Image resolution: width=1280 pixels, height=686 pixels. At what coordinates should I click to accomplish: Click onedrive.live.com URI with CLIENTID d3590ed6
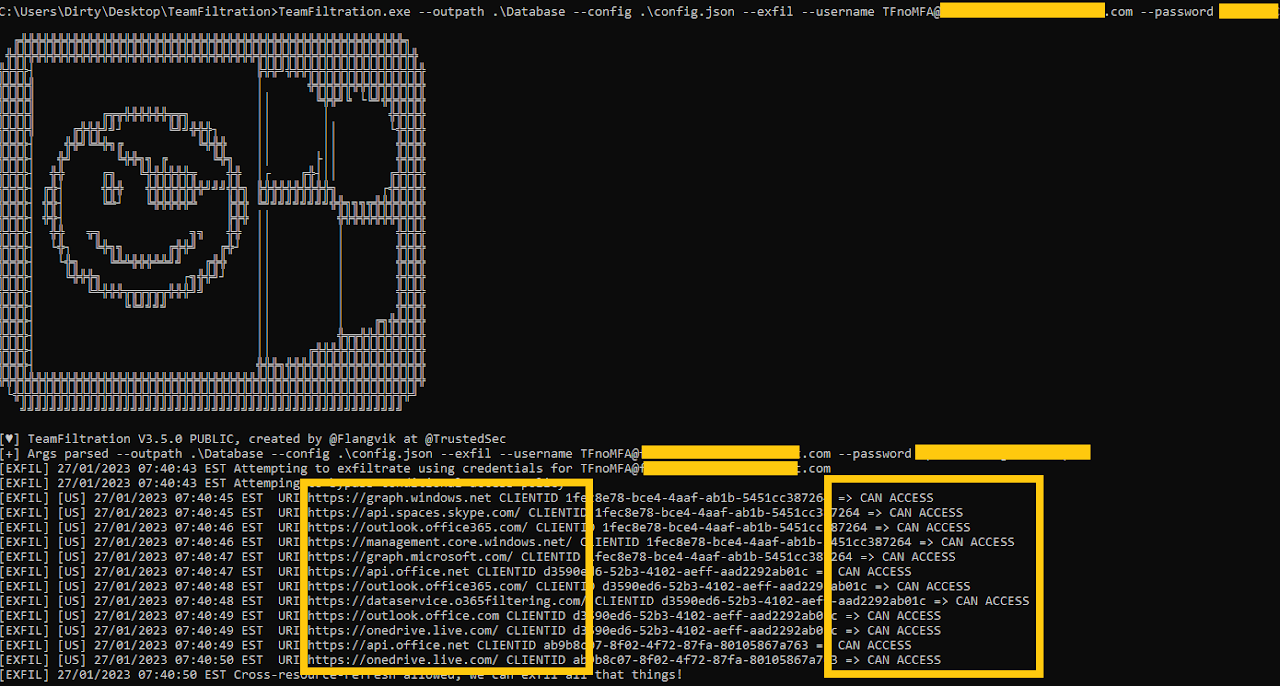point(404,631)
